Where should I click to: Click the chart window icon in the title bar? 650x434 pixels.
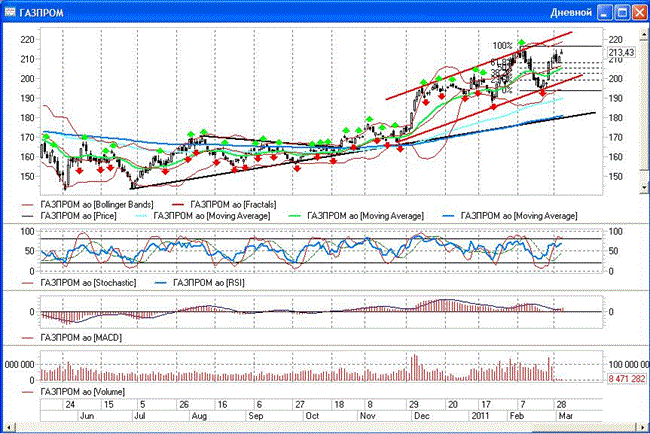[10, 12]
